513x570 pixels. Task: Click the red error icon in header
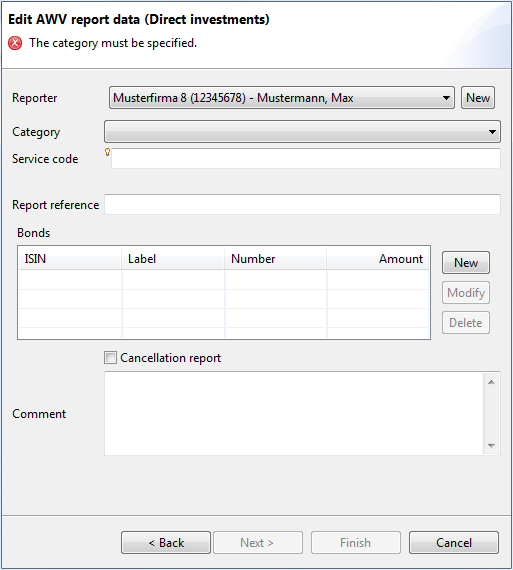point(15,43)
